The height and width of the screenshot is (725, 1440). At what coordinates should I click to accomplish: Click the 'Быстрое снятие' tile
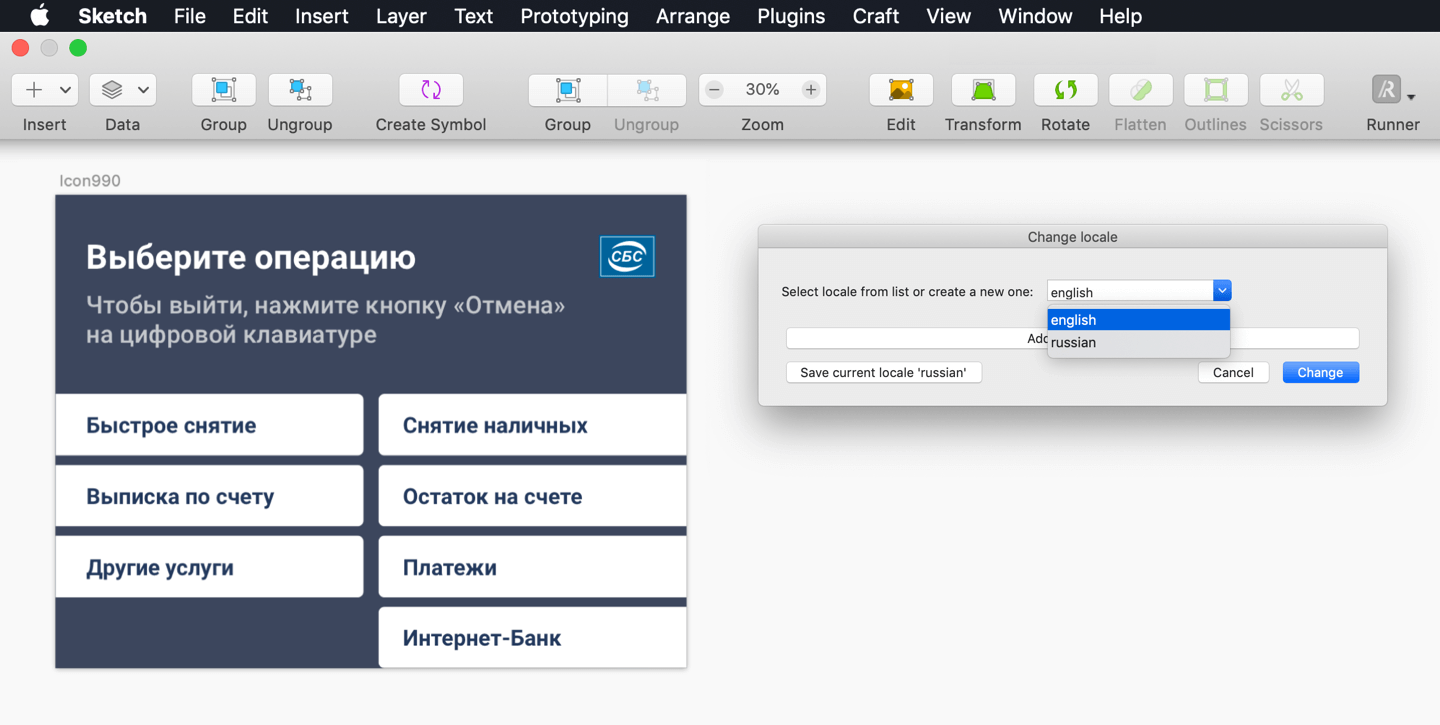209,425
